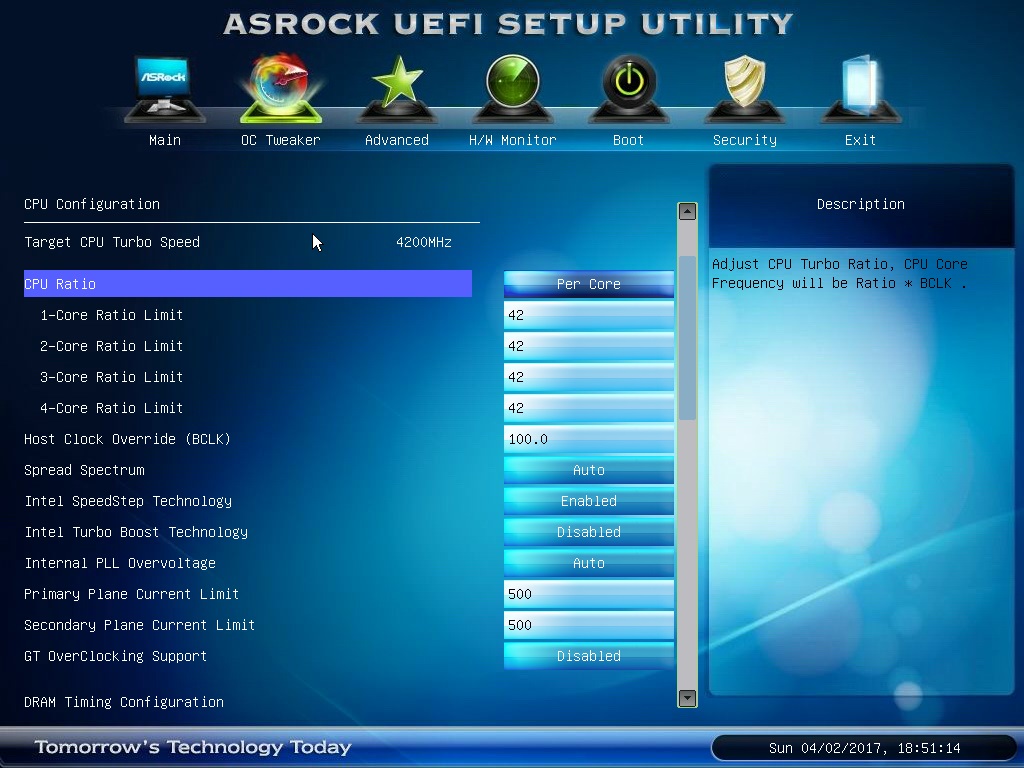Click the vertical scrollbar thumb

[687, 338]
